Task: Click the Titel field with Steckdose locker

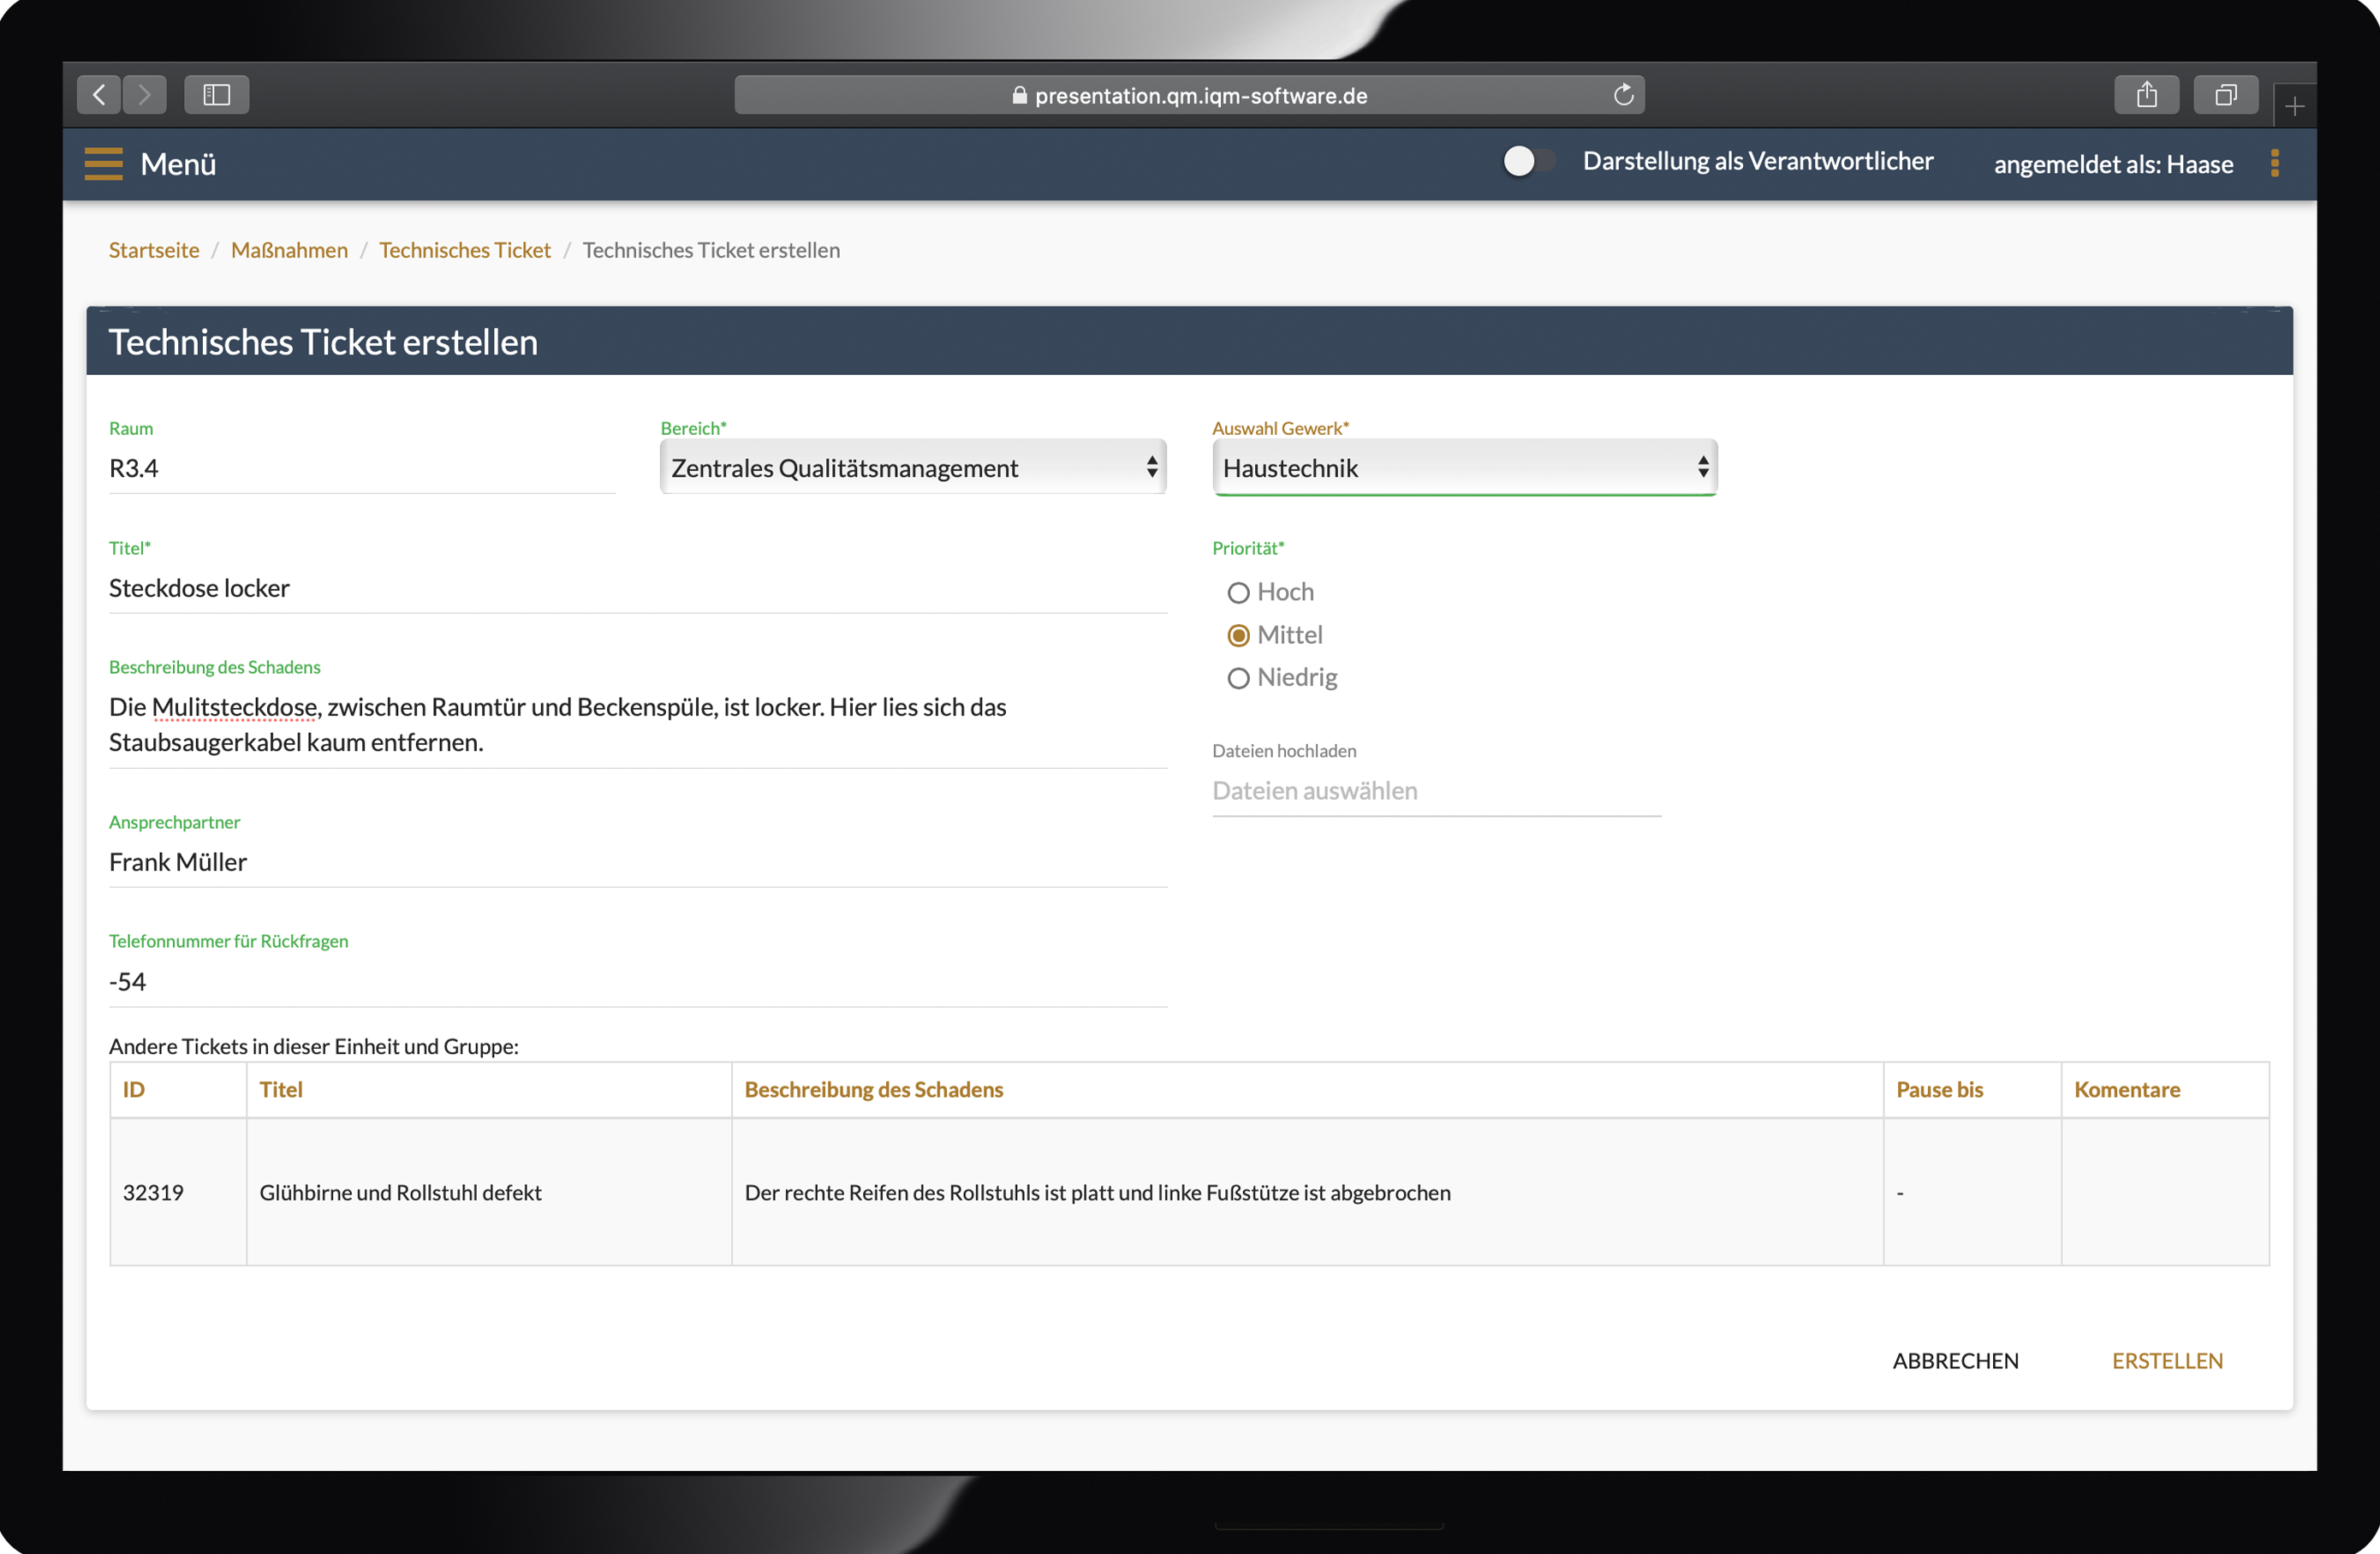Action: [x=638, y=588]
